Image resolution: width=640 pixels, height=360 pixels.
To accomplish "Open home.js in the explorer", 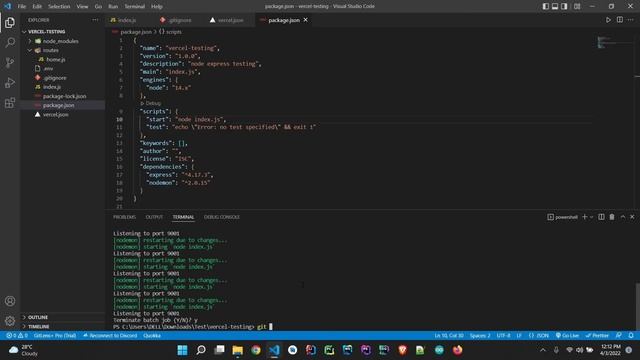I will [62, 60].
